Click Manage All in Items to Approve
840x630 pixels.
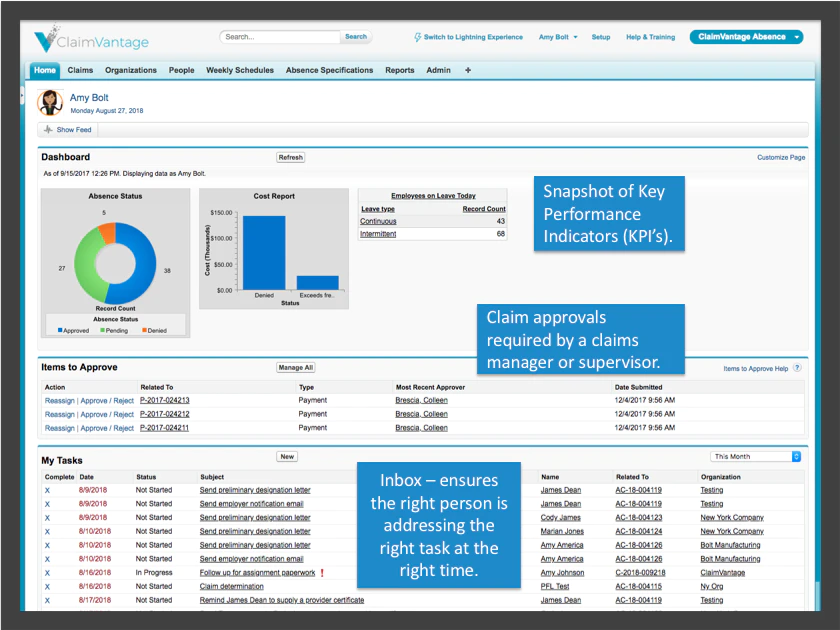296,368
